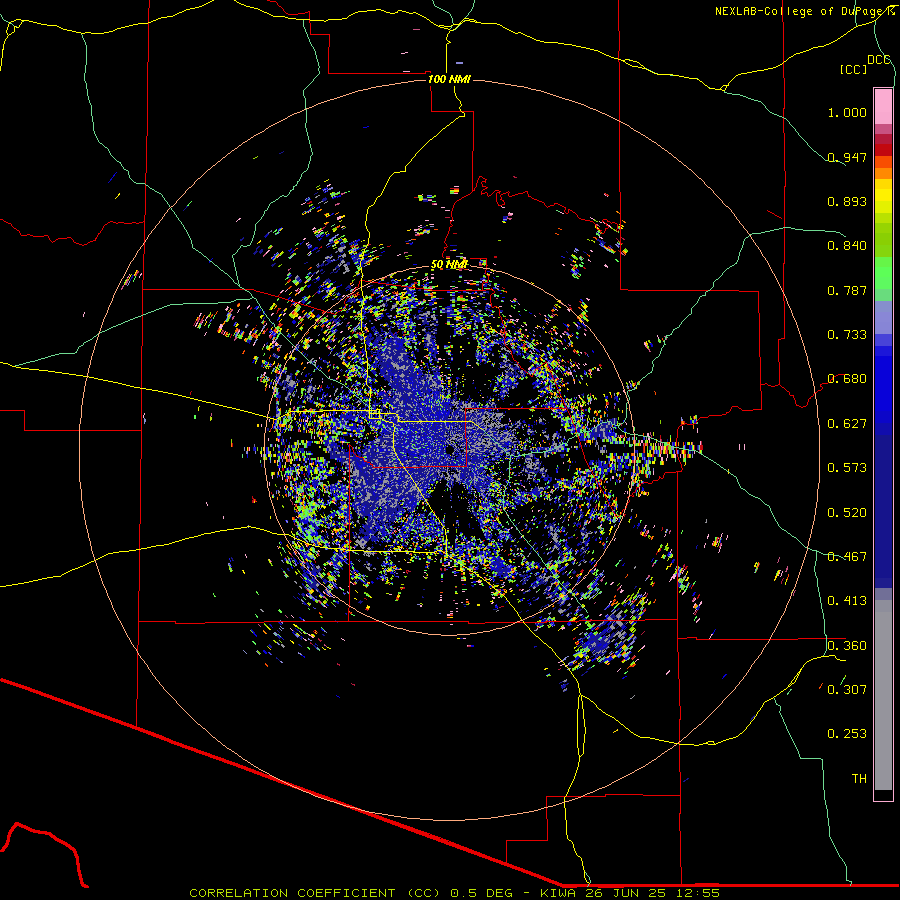This screenshot has height=900, width=900.
Task: Click the 0.733 legend value
Action: point(847,335)
